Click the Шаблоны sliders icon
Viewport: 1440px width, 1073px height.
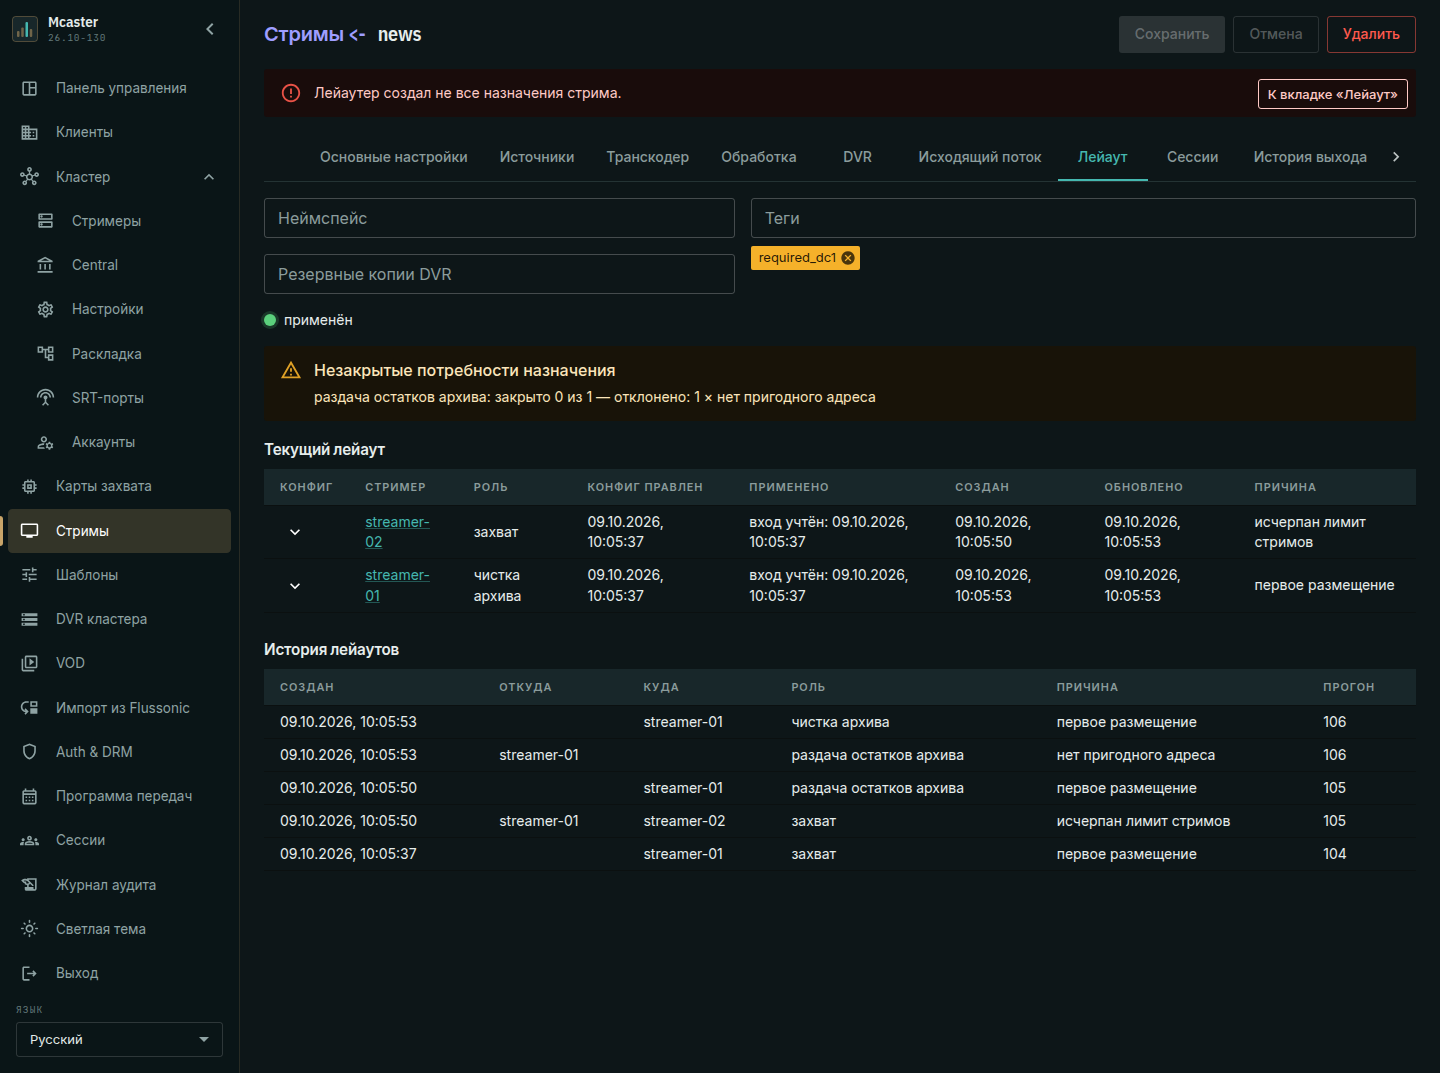tap(30, 575)
